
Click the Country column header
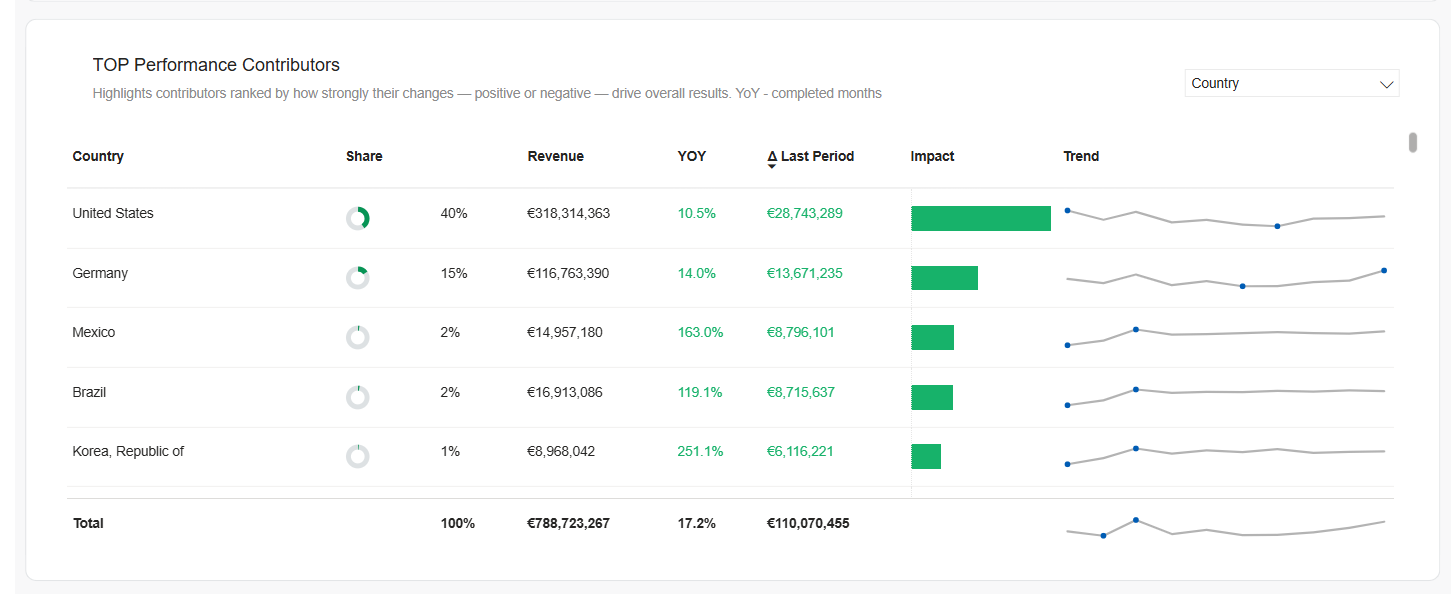[x=98, y=156]
